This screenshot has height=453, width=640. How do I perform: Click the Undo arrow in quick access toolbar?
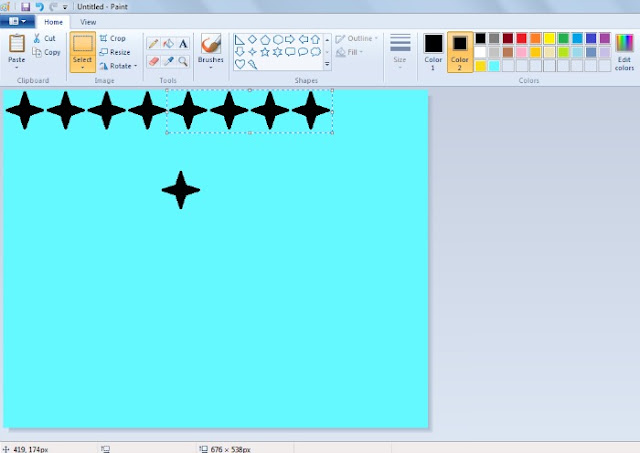click(x=40, y=7)
